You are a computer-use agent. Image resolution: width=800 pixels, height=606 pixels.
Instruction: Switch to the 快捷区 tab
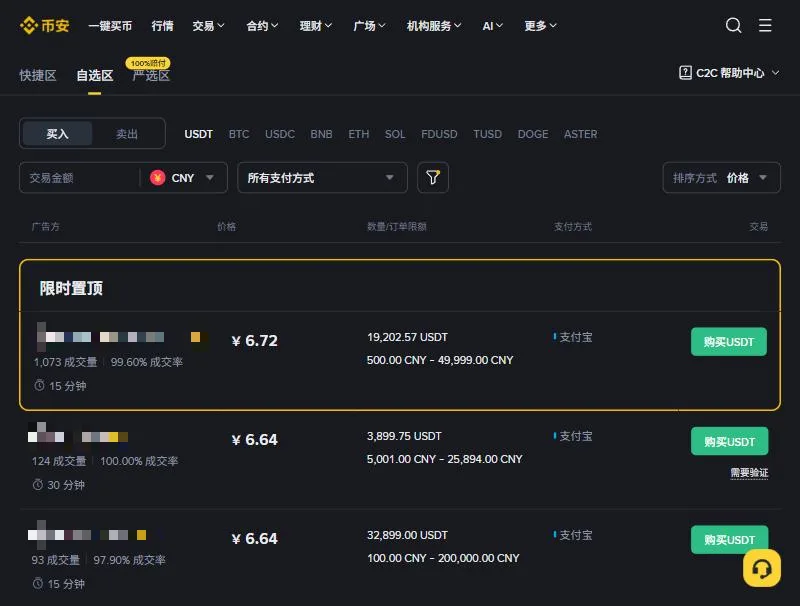[38, 75]
